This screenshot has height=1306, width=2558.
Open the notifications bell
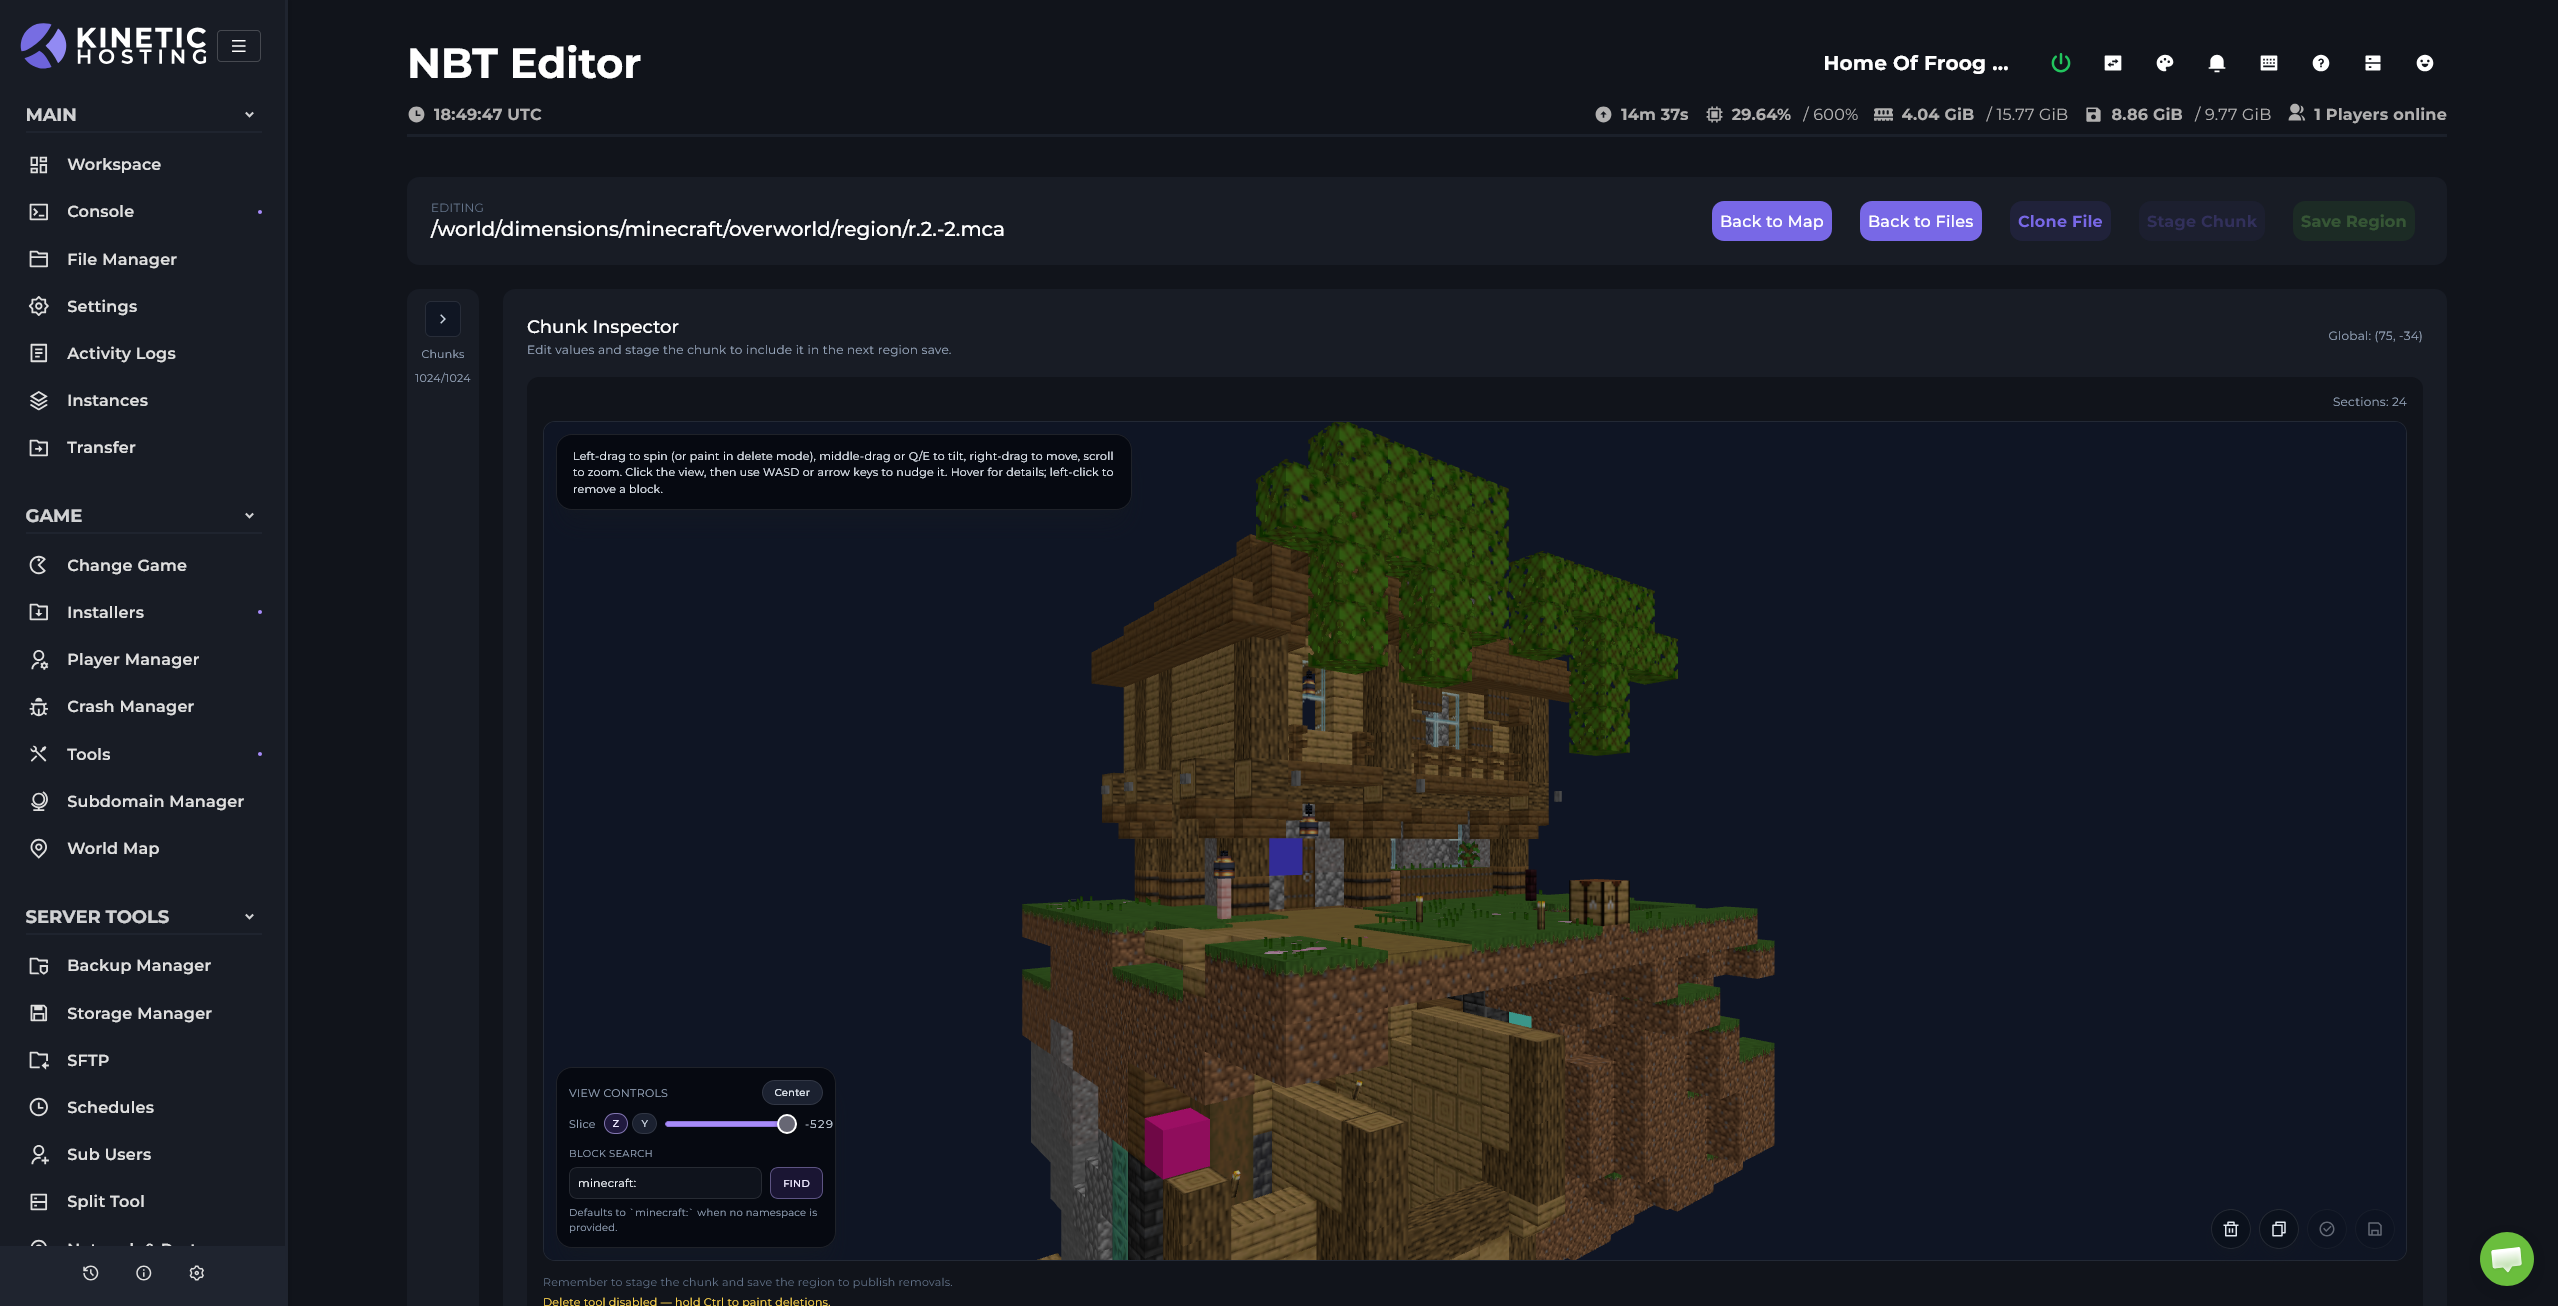click(x=2216, y=63)
